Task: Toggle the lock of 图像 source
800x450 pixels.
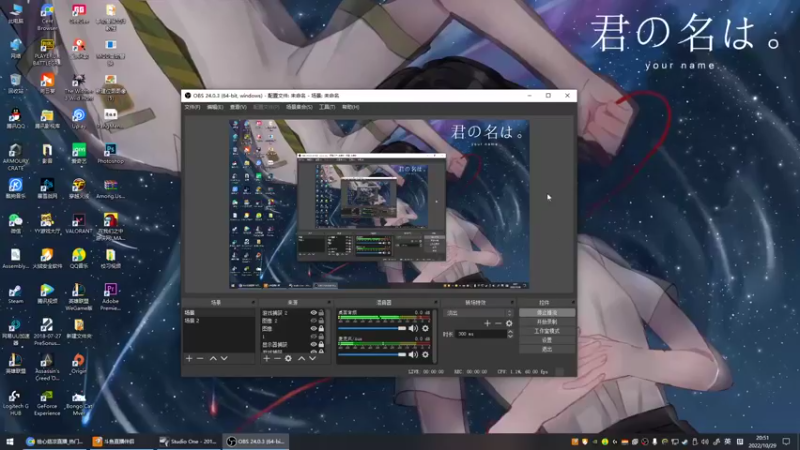Action: click(321, 329)
